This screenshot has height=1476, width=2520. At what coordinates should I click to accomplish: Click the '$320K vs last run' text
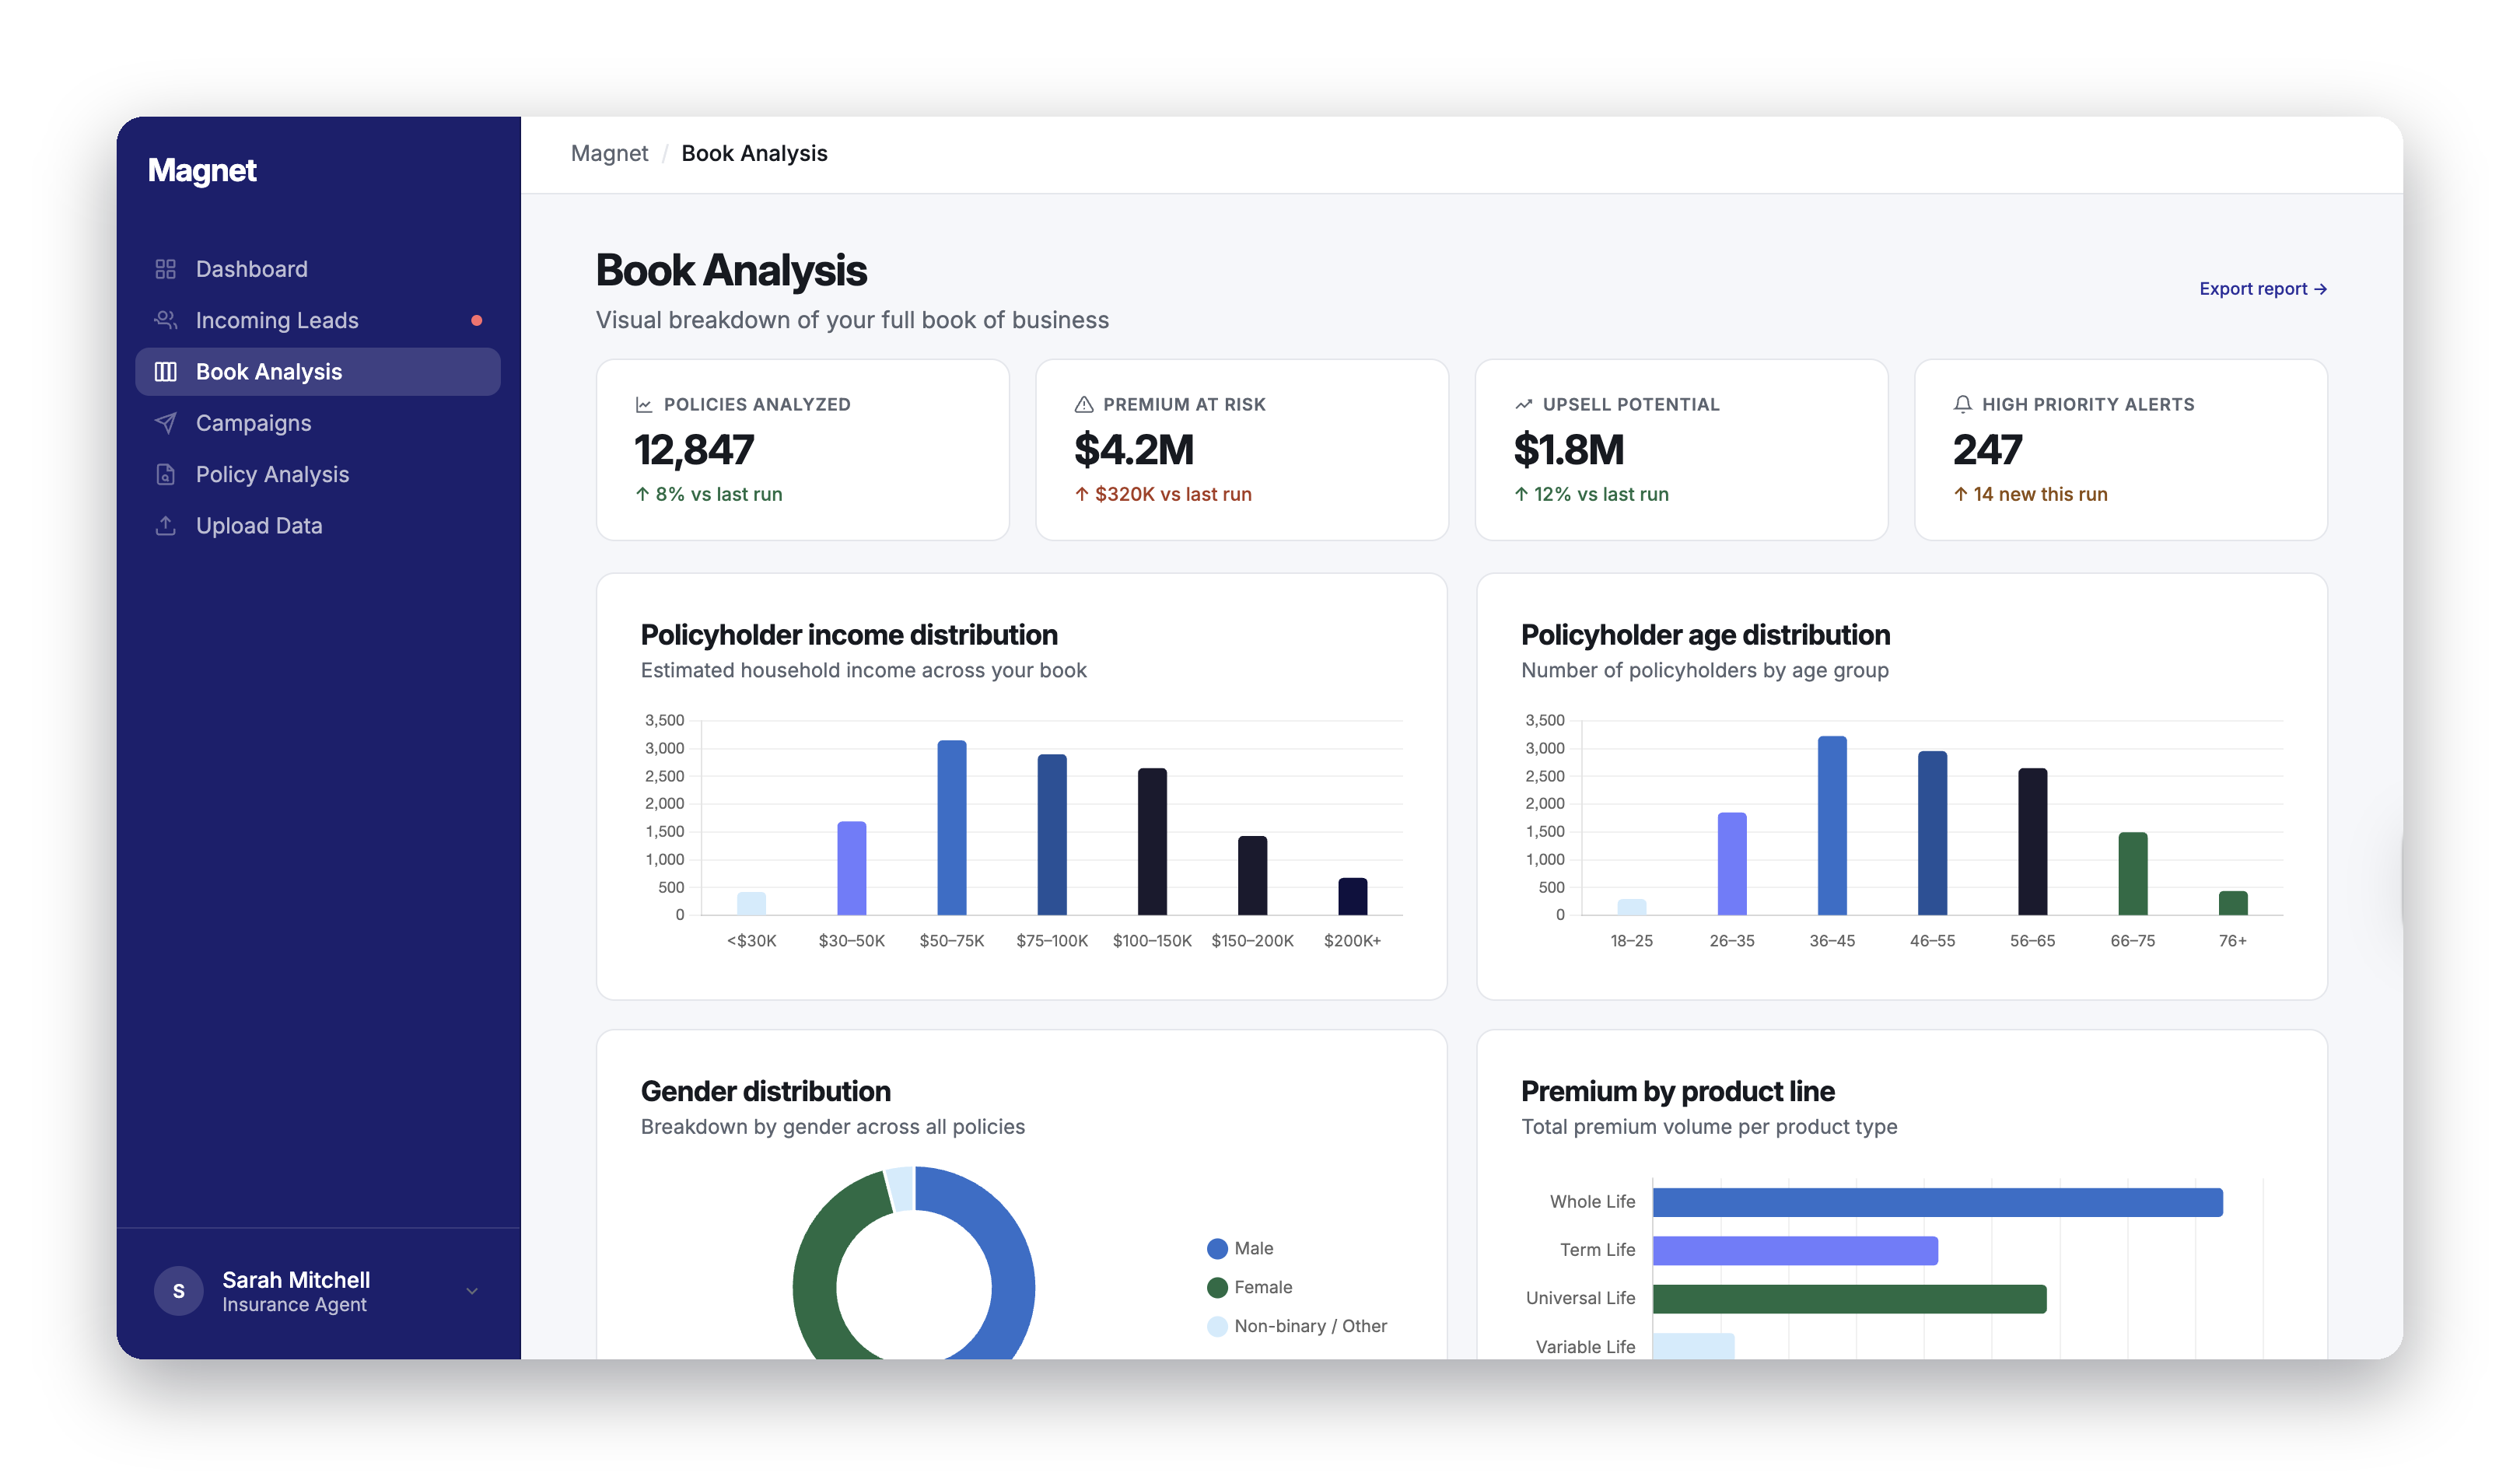click(1173, 494)
